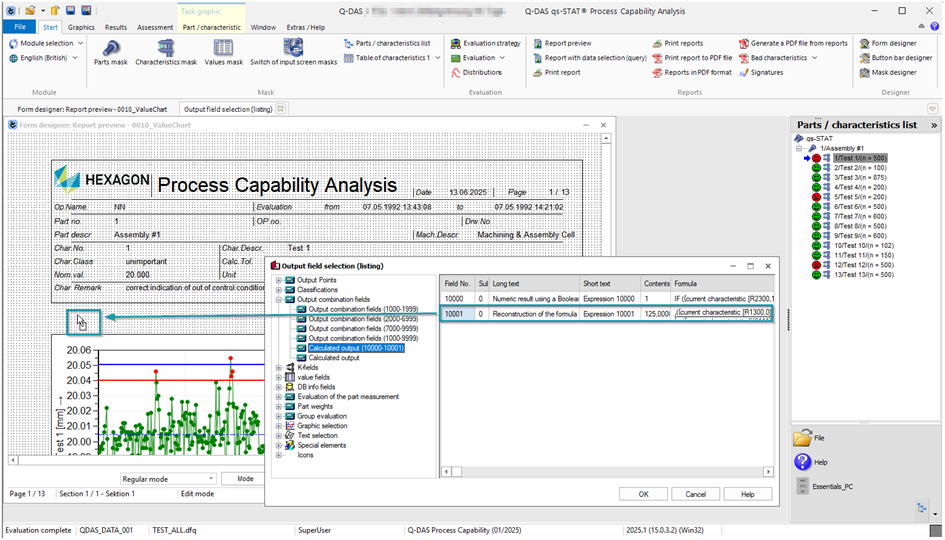Close the Output field selection tab

pyautogui.click(x=280, y=109)
